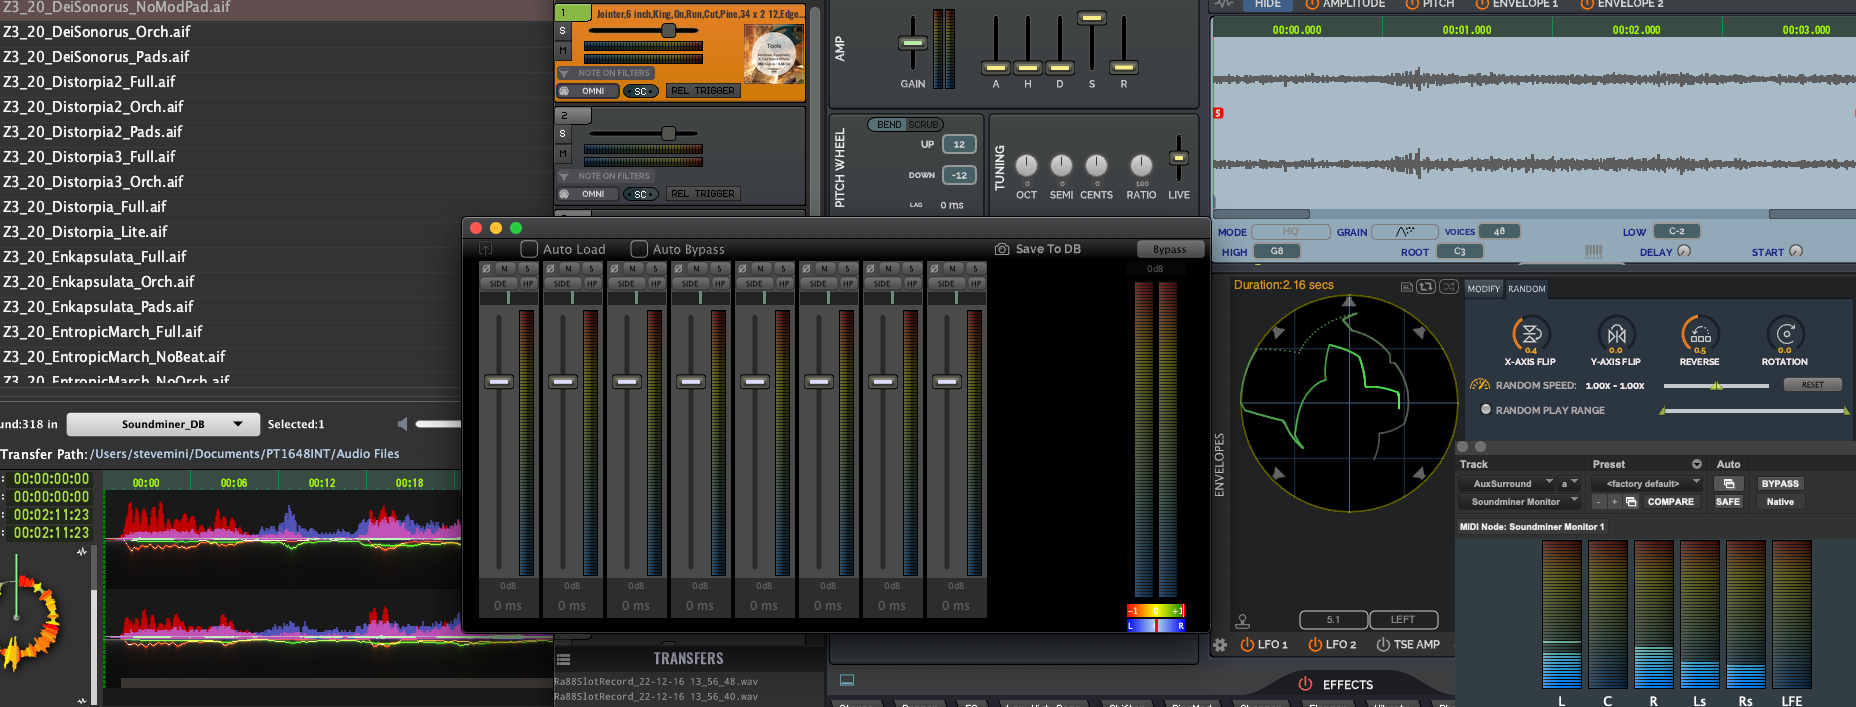Click the Save To DB button
This screenshot has height=707, width=1856.
tap(1048, 249)
